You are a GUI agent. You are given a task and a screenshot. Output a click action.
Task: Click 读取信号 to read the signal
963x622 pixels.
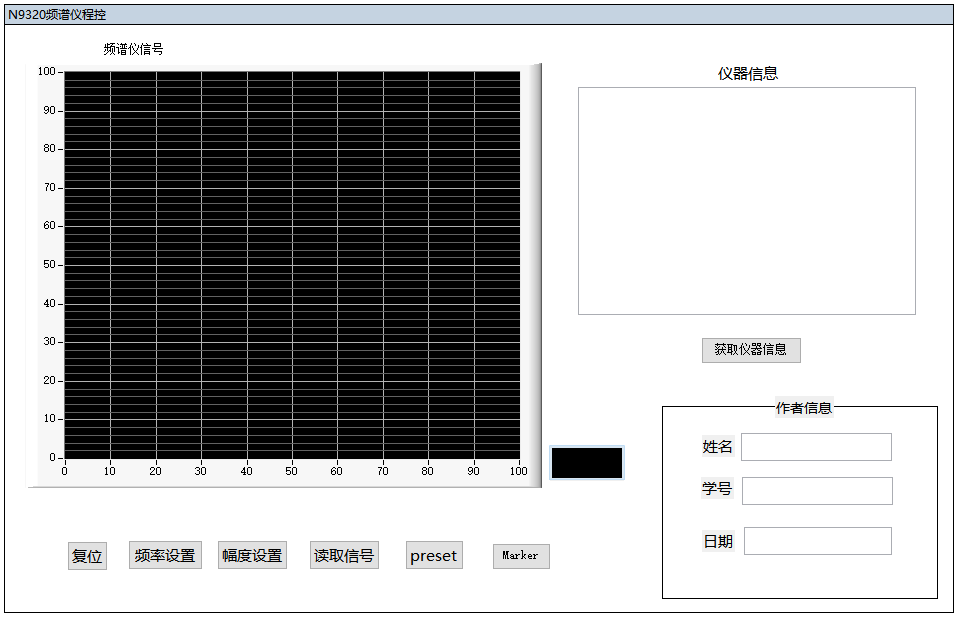click(344, 555)
